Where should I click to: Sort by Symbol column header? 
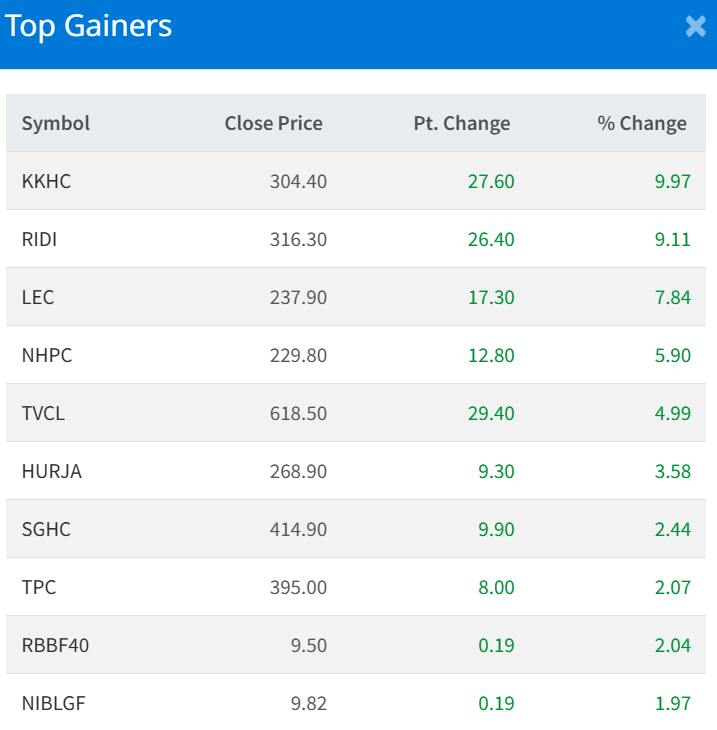56,123
